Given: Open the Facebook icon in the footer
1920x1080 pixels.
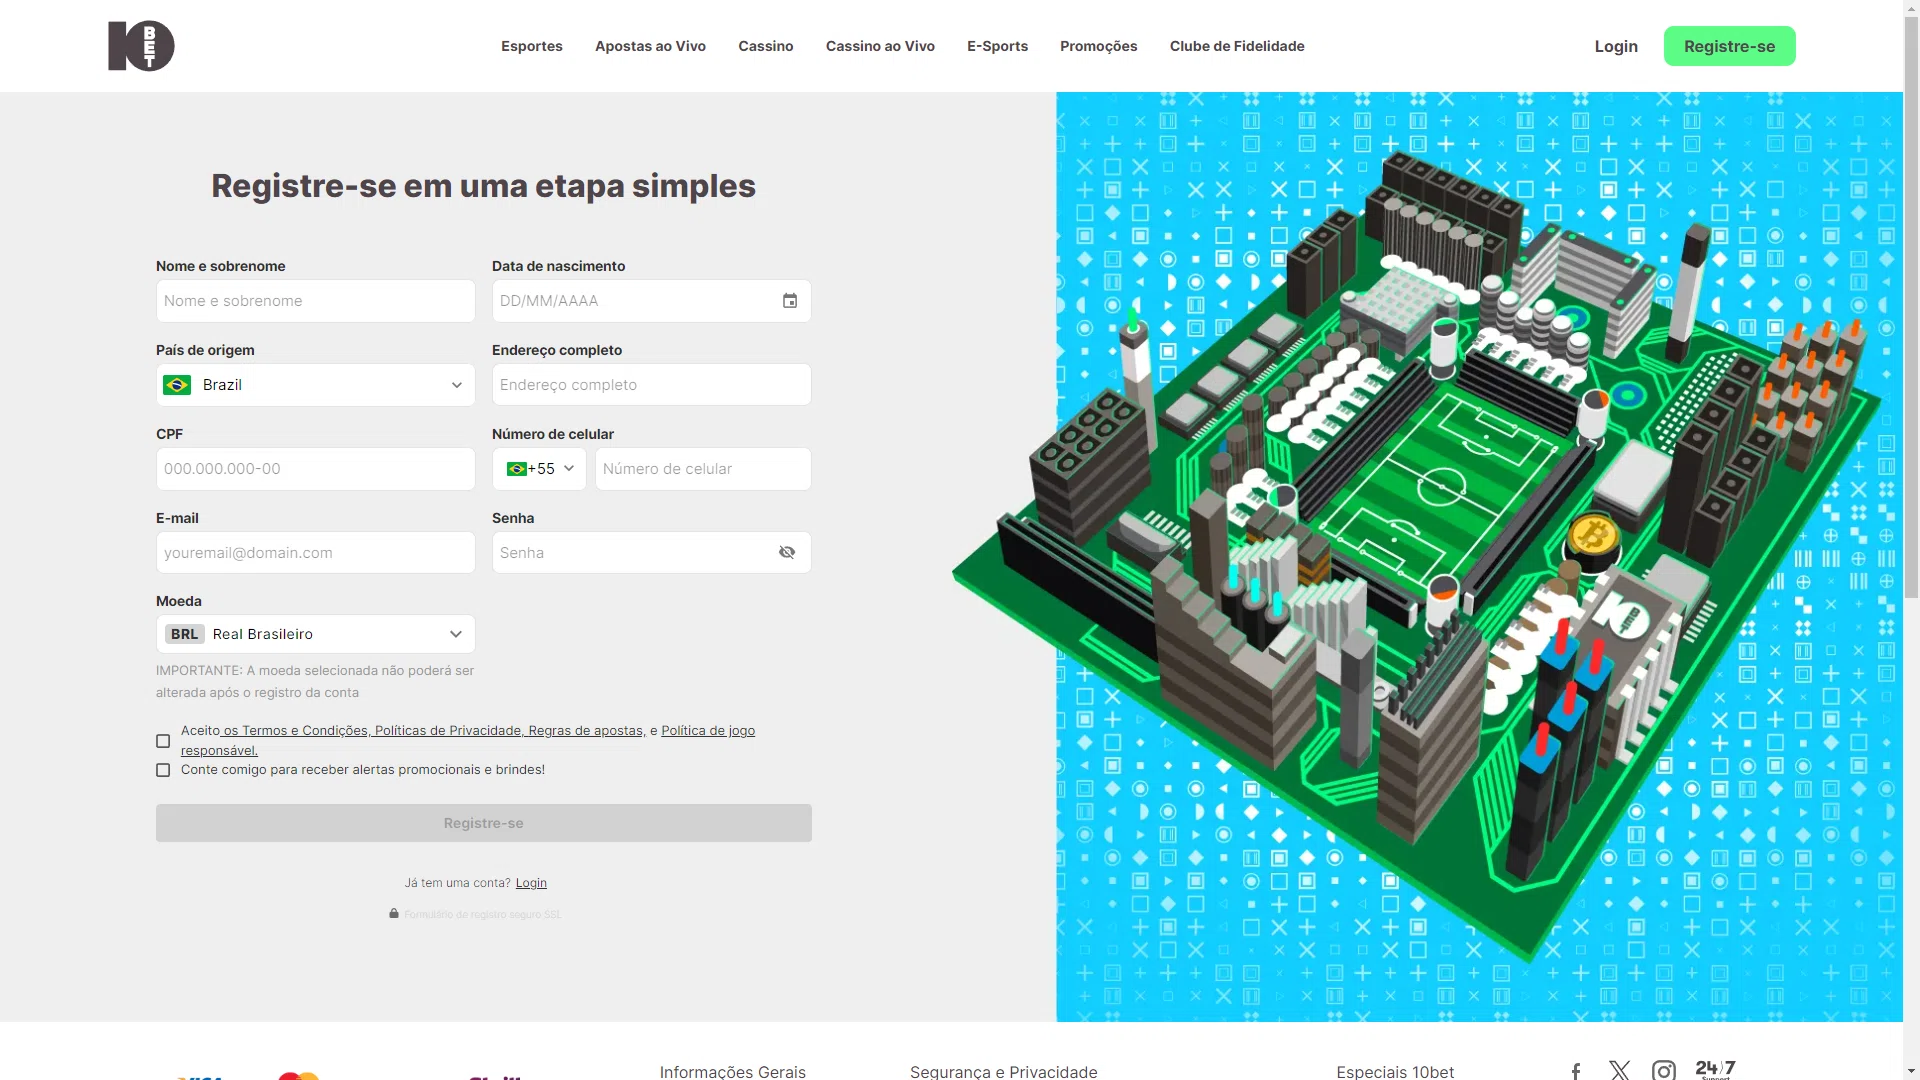Looking at the screenshot, I should click(1576, 1071).
